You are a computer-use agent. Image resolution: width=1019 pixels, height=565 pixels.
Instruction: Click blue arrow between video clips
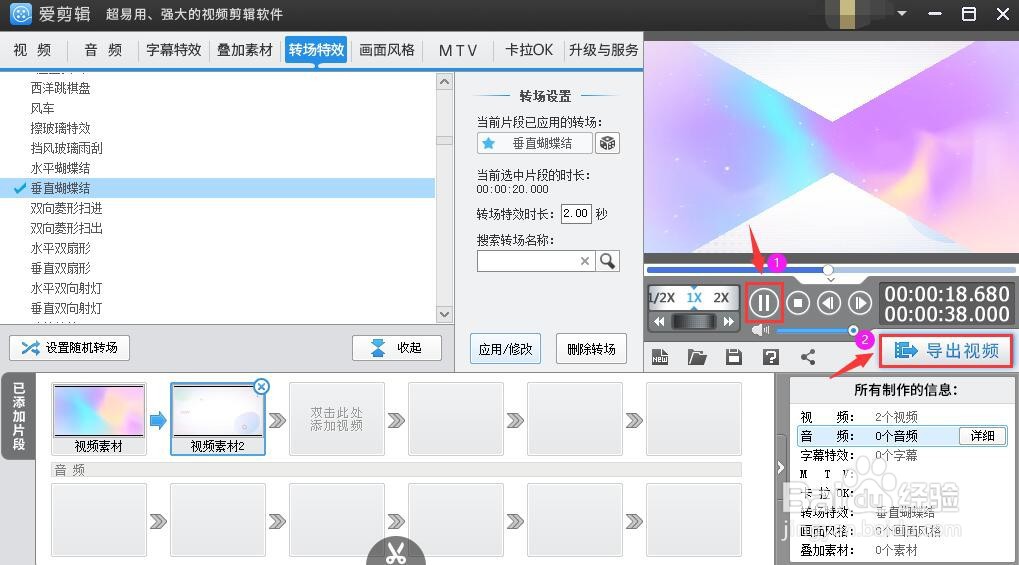[x=158, y=420]
